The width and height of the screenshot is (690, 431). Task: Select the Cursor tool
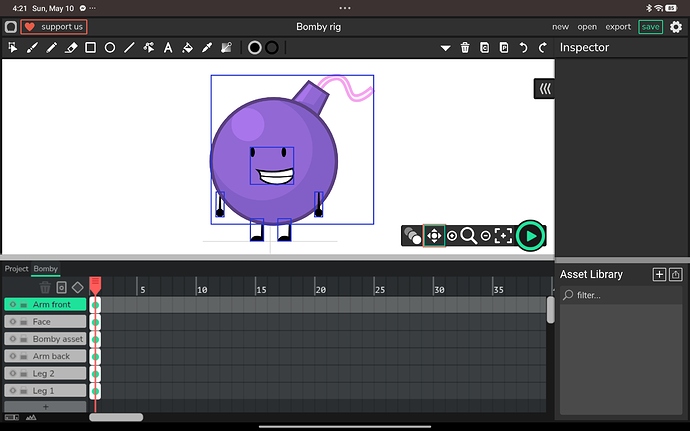point(13,48)
